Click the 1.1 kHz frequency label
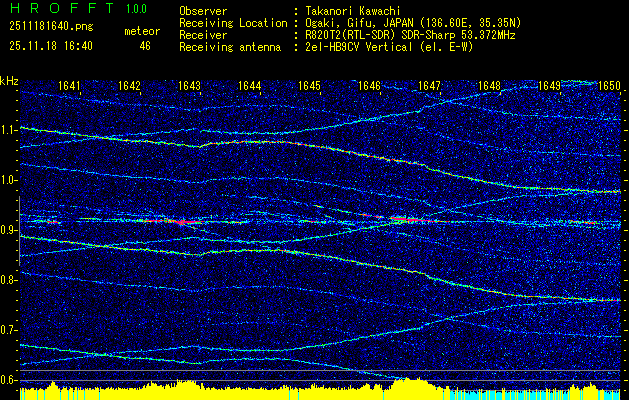This screenshot has height=400, width=629. click(9, 130)
